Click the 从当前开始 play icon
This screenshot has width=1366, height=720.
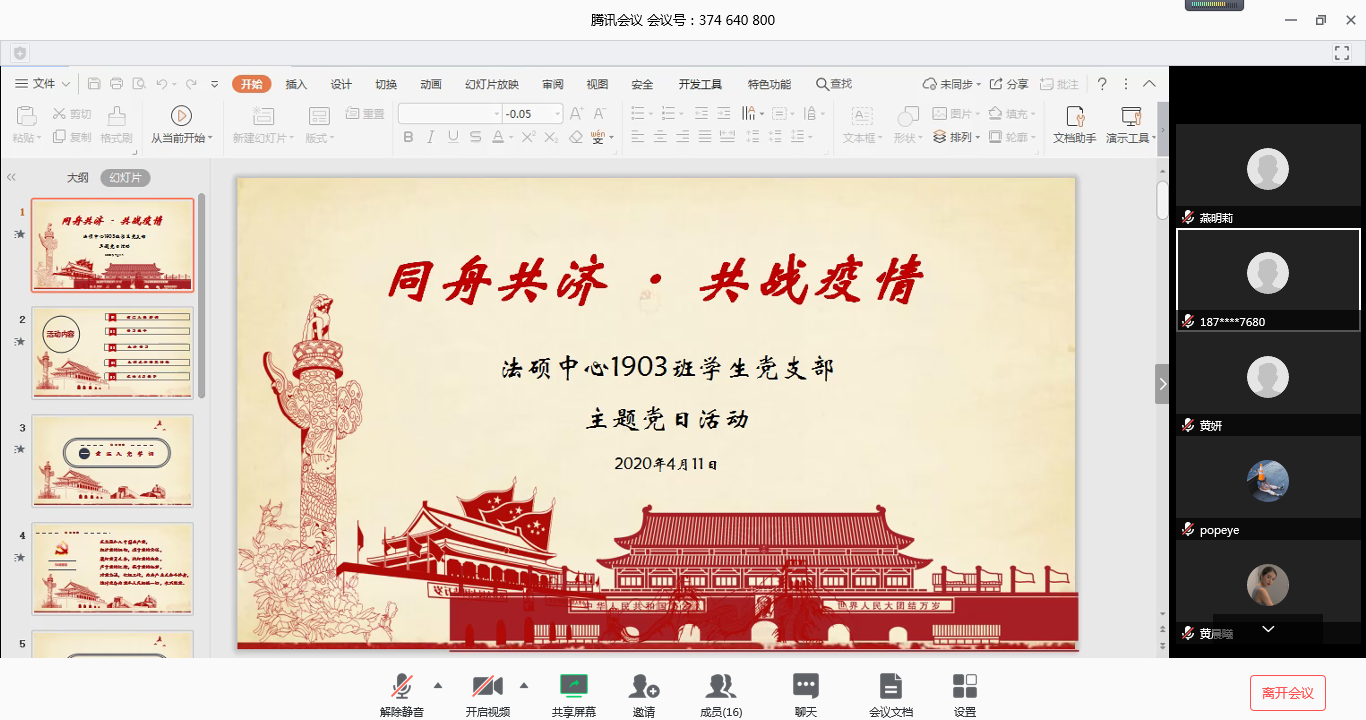click(181, 116)
